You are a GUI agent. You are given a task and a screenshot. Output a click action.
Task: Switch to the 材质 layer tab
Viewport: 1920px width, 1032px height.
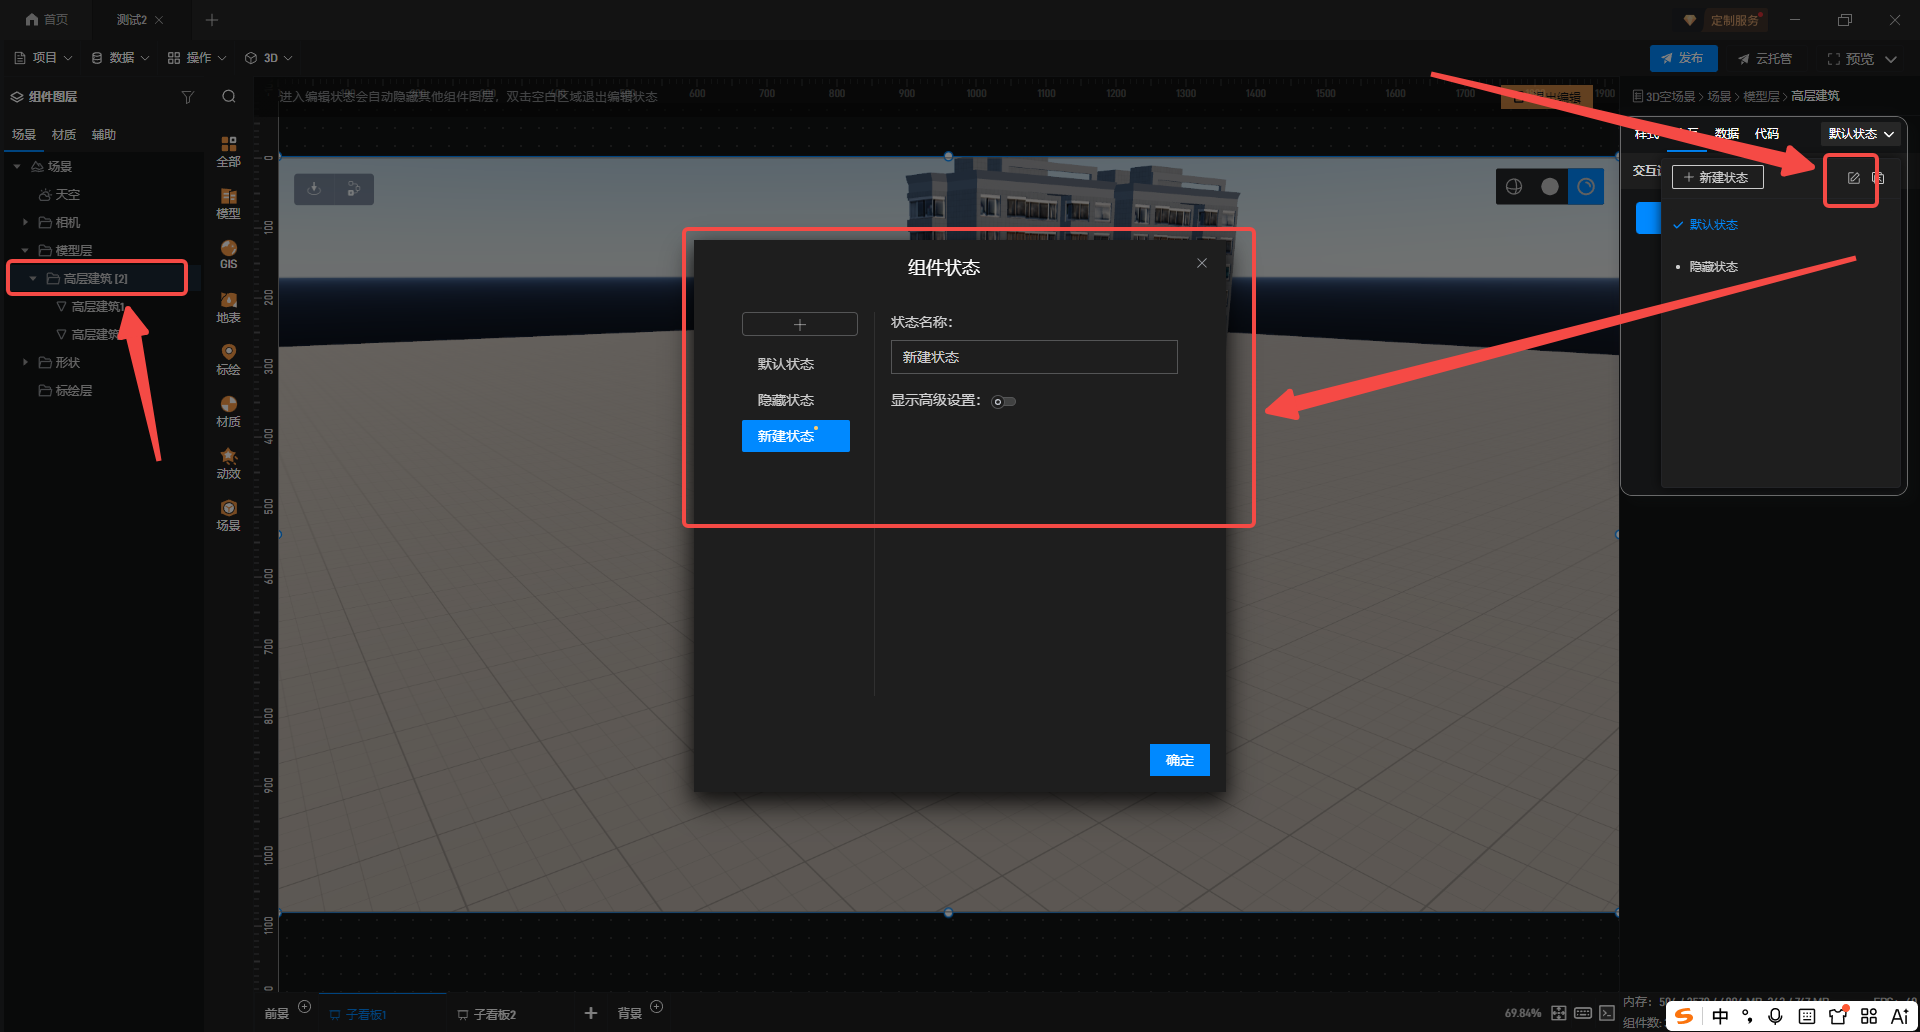64,135
